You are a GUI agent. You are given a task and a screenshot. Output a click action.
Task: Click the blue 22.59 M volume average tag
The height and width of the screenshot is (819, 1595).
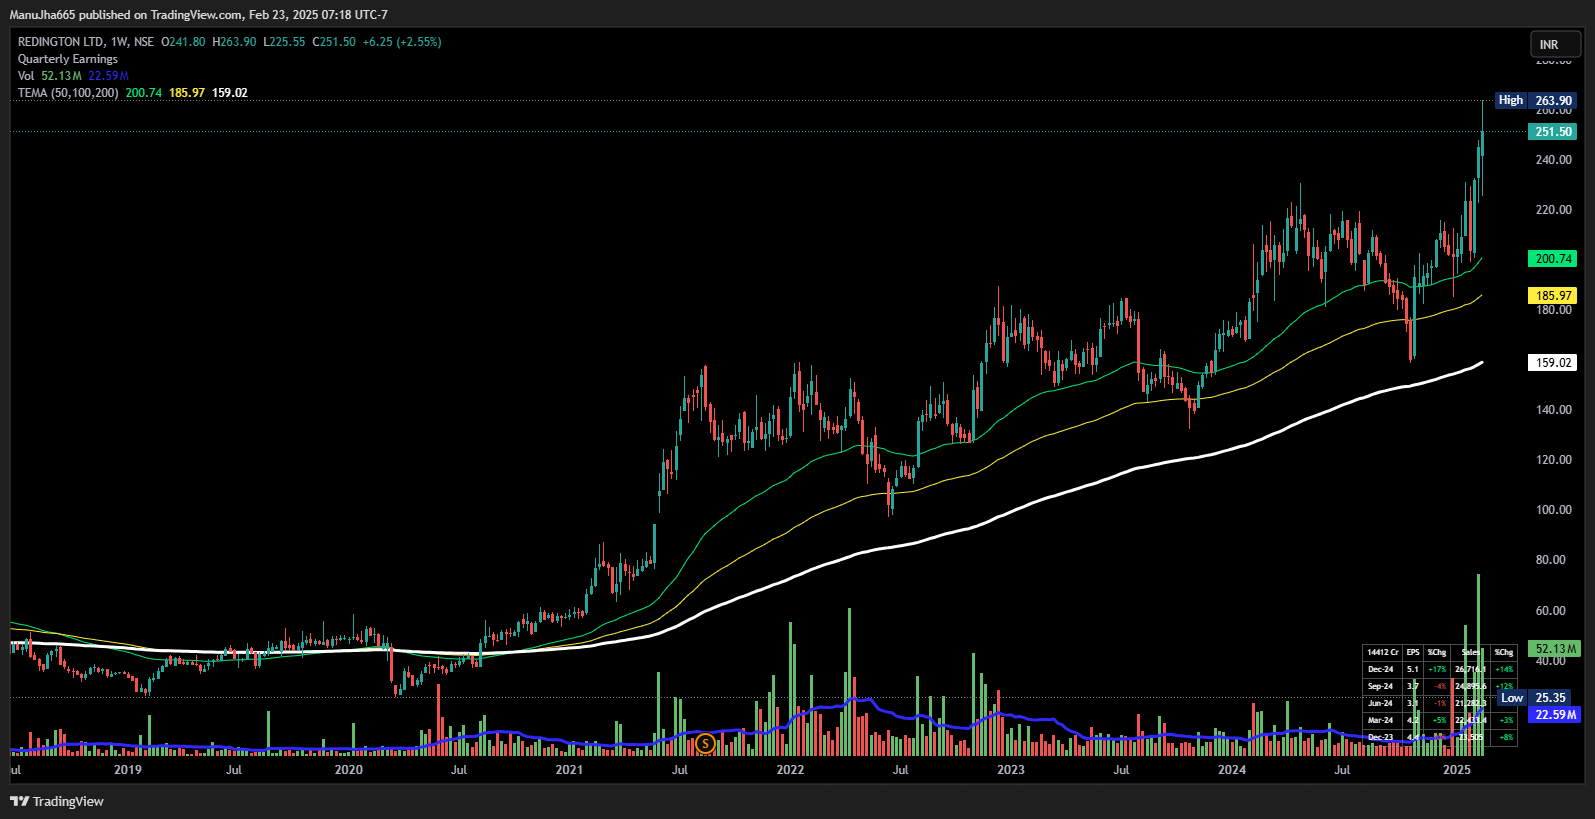pos(1555,714)
